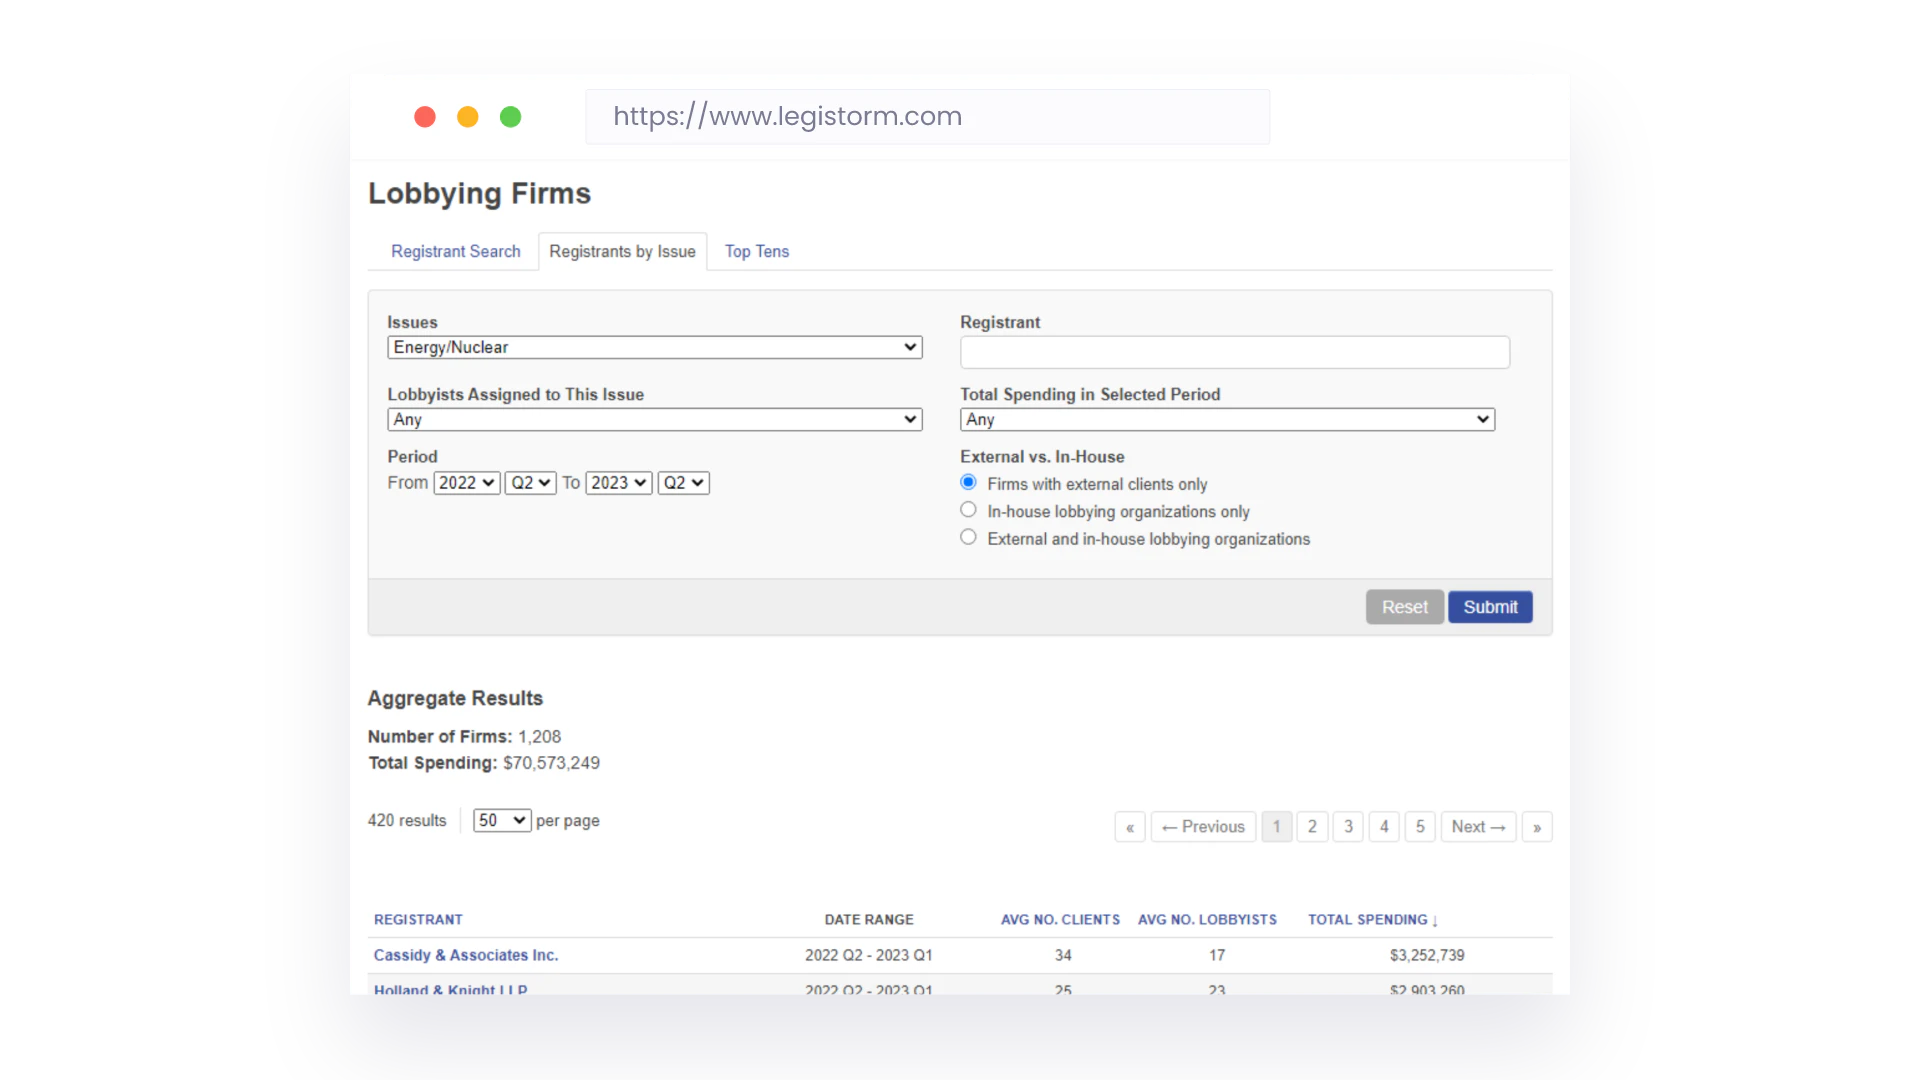
Task: Jump to first page using double-left-arrow control
Action: [1130, 827]
